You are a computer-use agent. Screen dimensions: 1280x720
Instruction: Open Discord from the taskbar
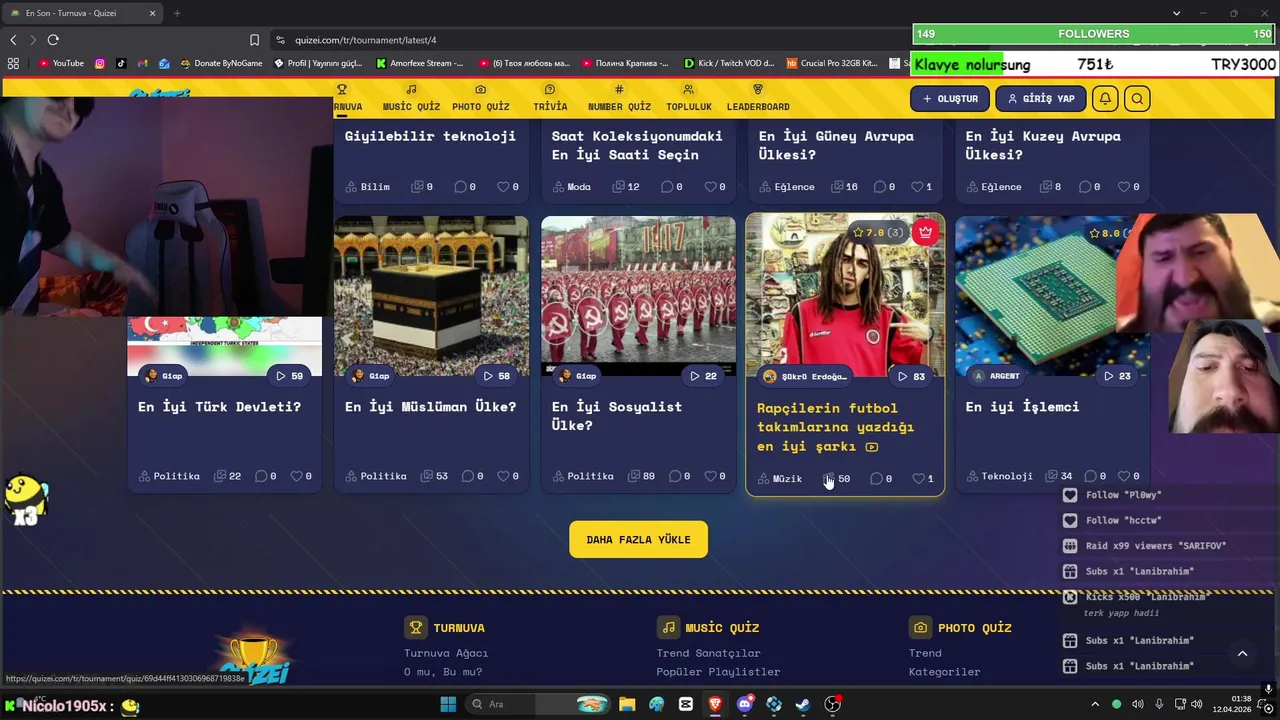[x=744, y=704]
